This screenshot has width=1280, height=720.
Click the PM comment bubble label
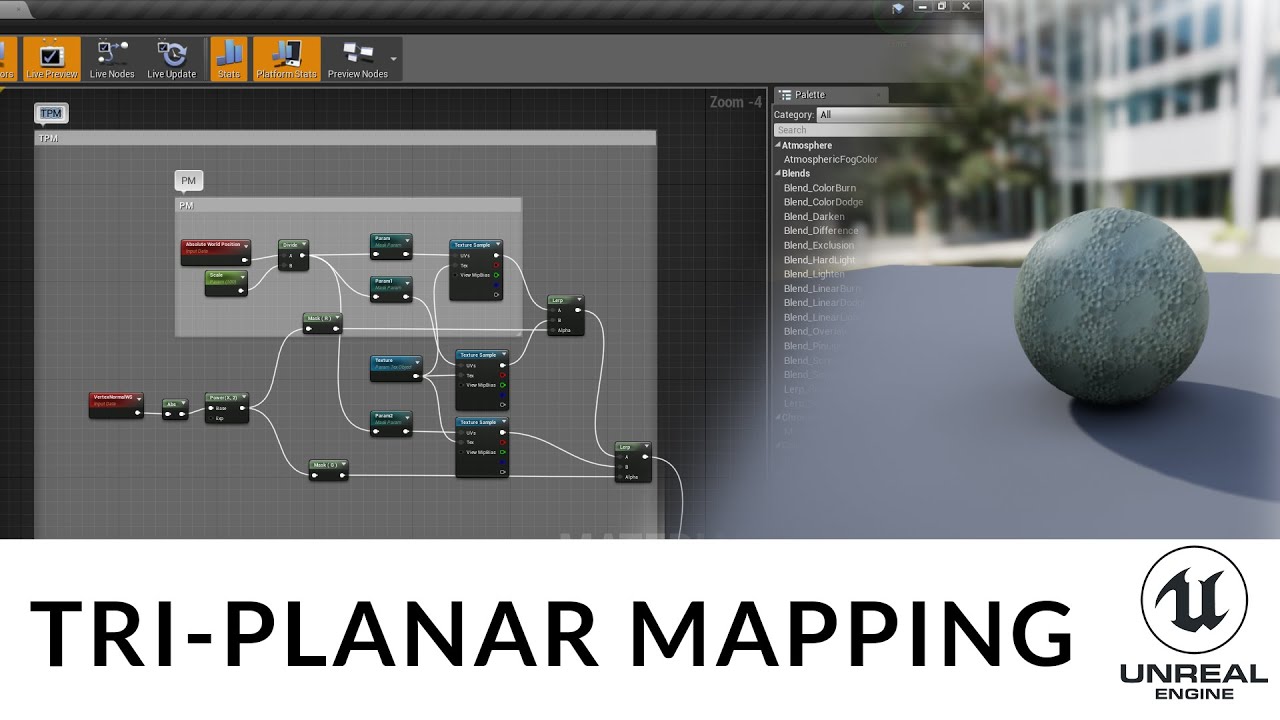[188, 181]
